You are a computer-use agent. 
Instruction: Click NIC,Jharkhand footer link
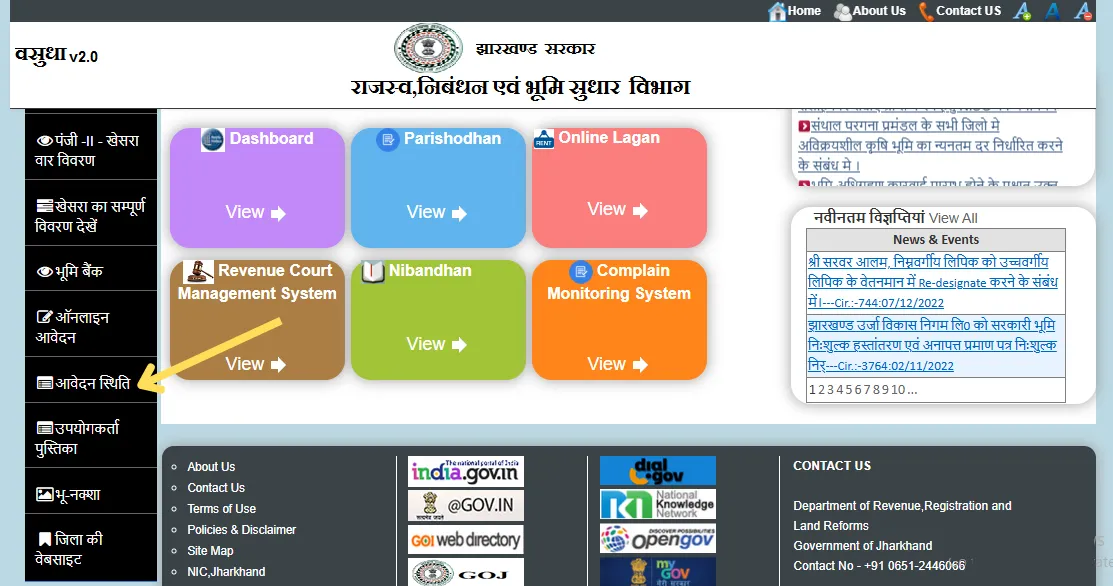226,572
